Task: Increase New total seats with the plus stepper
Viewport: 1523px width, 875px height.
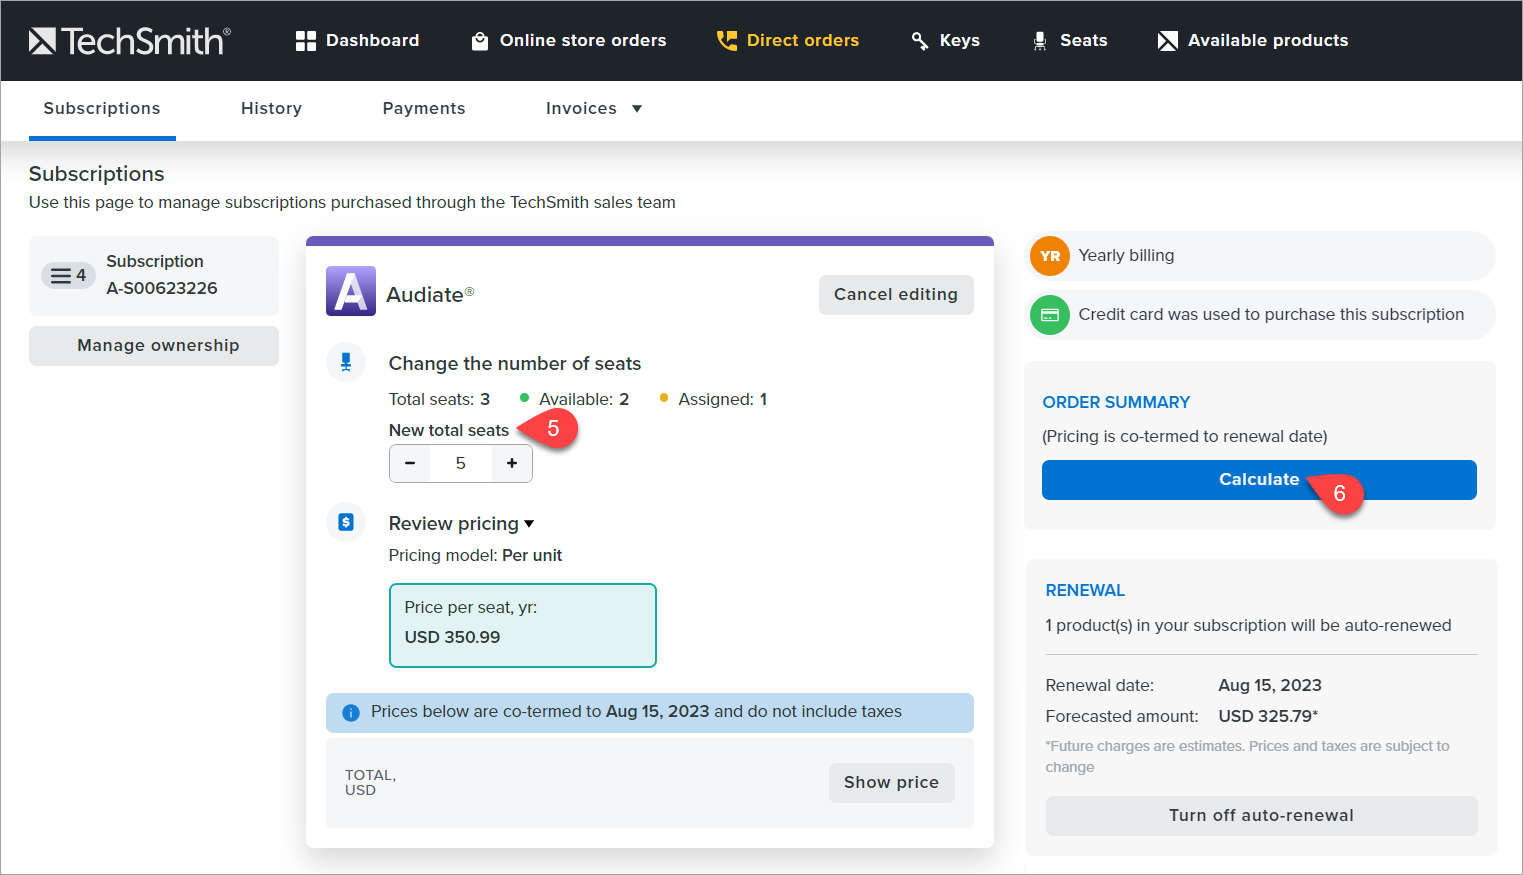Action: tap(511, 463)
